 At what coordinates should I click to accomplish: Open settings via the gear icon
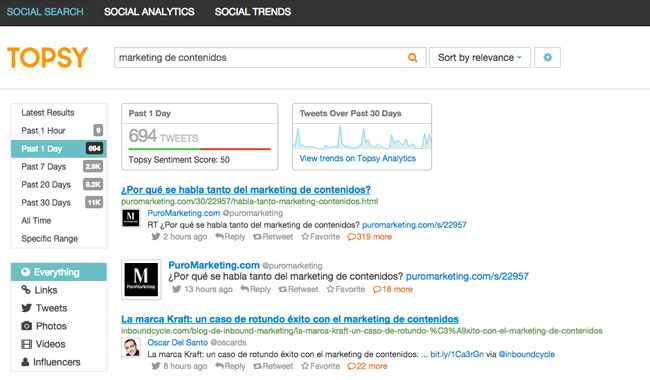(547, 57)
